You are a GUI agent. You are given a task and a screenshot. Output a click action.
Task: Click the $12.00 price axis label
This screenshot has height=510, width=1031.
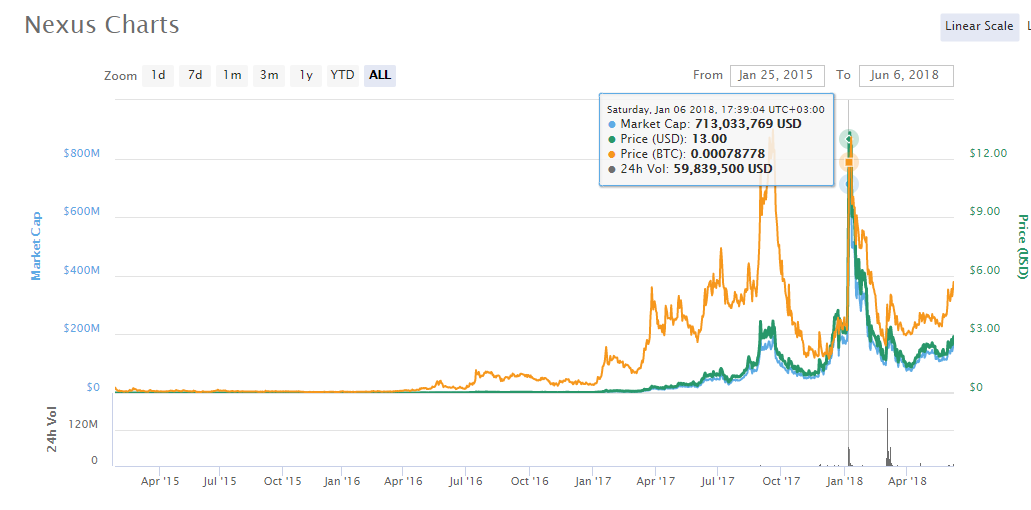988,153
